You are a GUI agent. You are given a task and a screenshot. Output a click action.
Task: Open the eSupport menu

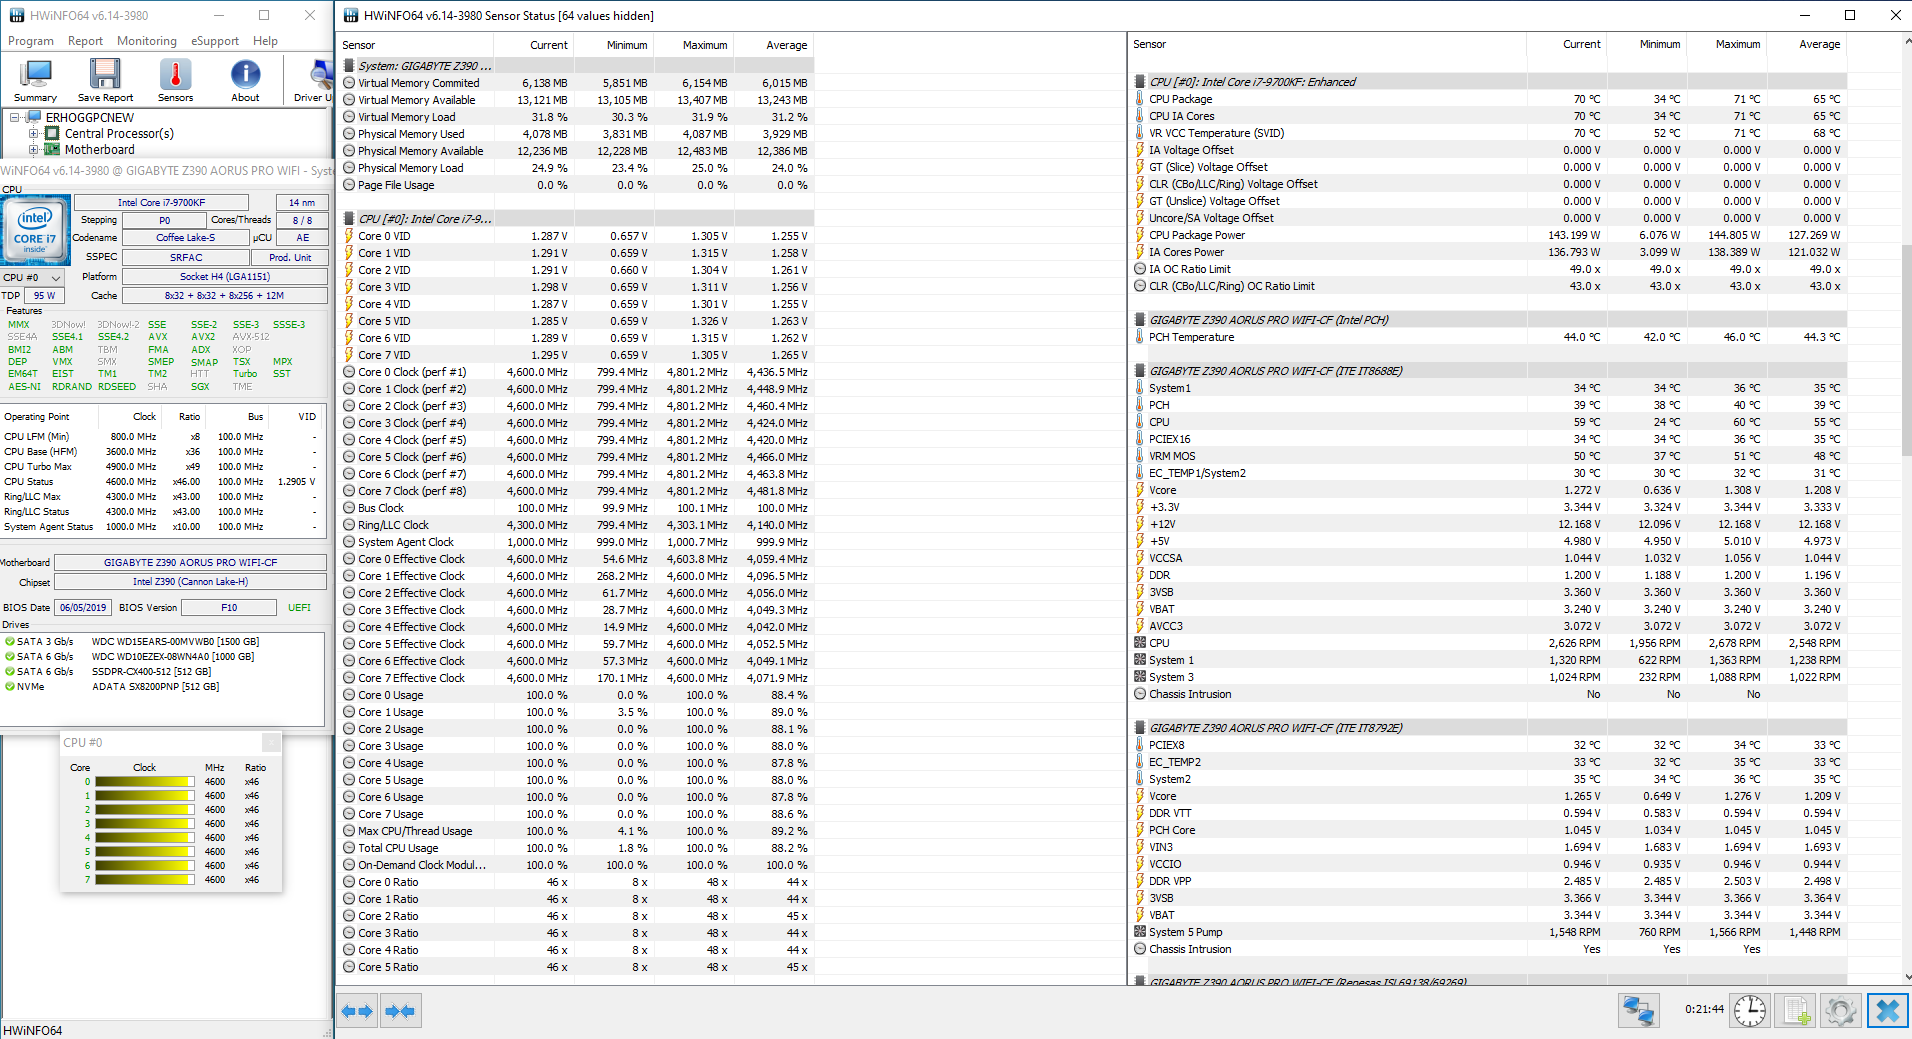click(215, 41)
